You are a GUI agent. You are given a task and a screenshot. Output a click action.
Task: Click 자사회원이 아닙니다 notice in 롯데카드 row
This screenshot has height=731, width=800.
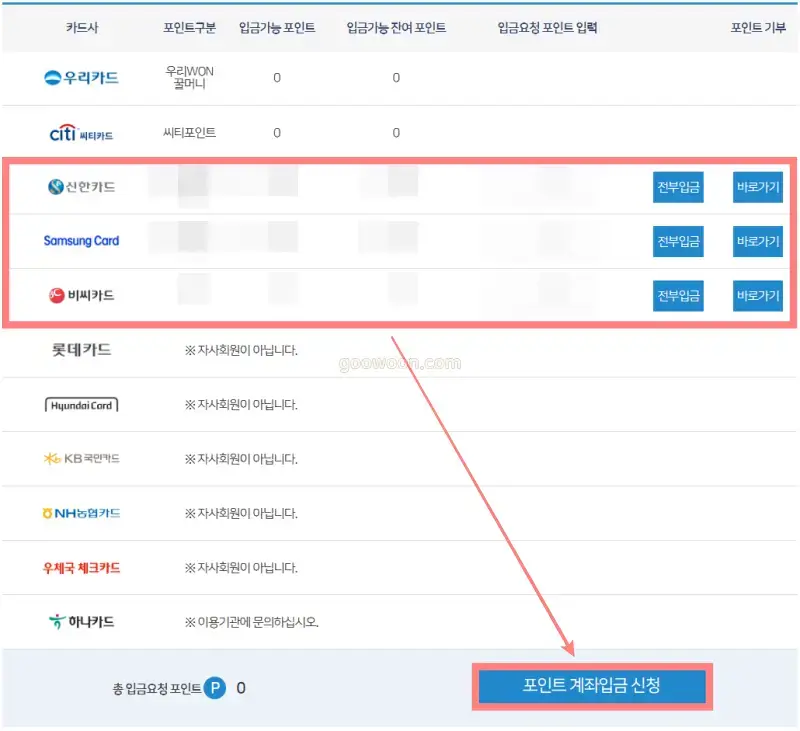241,350
